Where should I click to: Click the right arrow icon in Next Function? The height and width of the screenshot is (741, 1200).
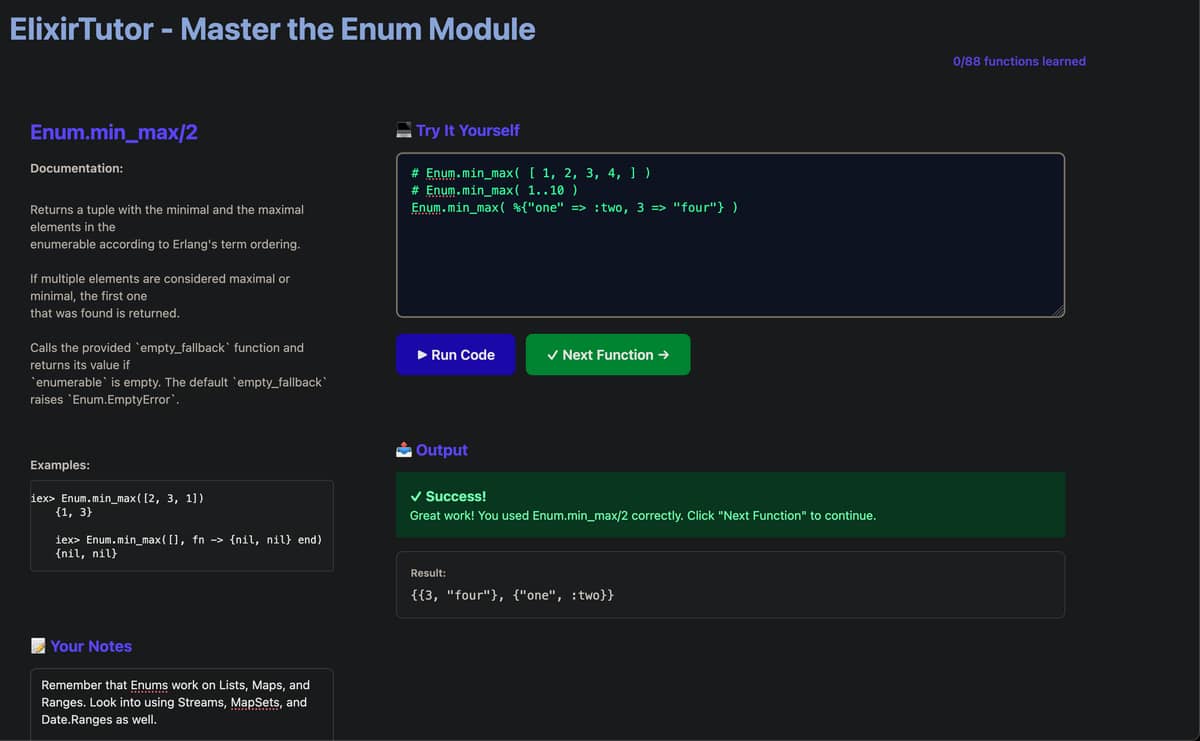point(664,355)
